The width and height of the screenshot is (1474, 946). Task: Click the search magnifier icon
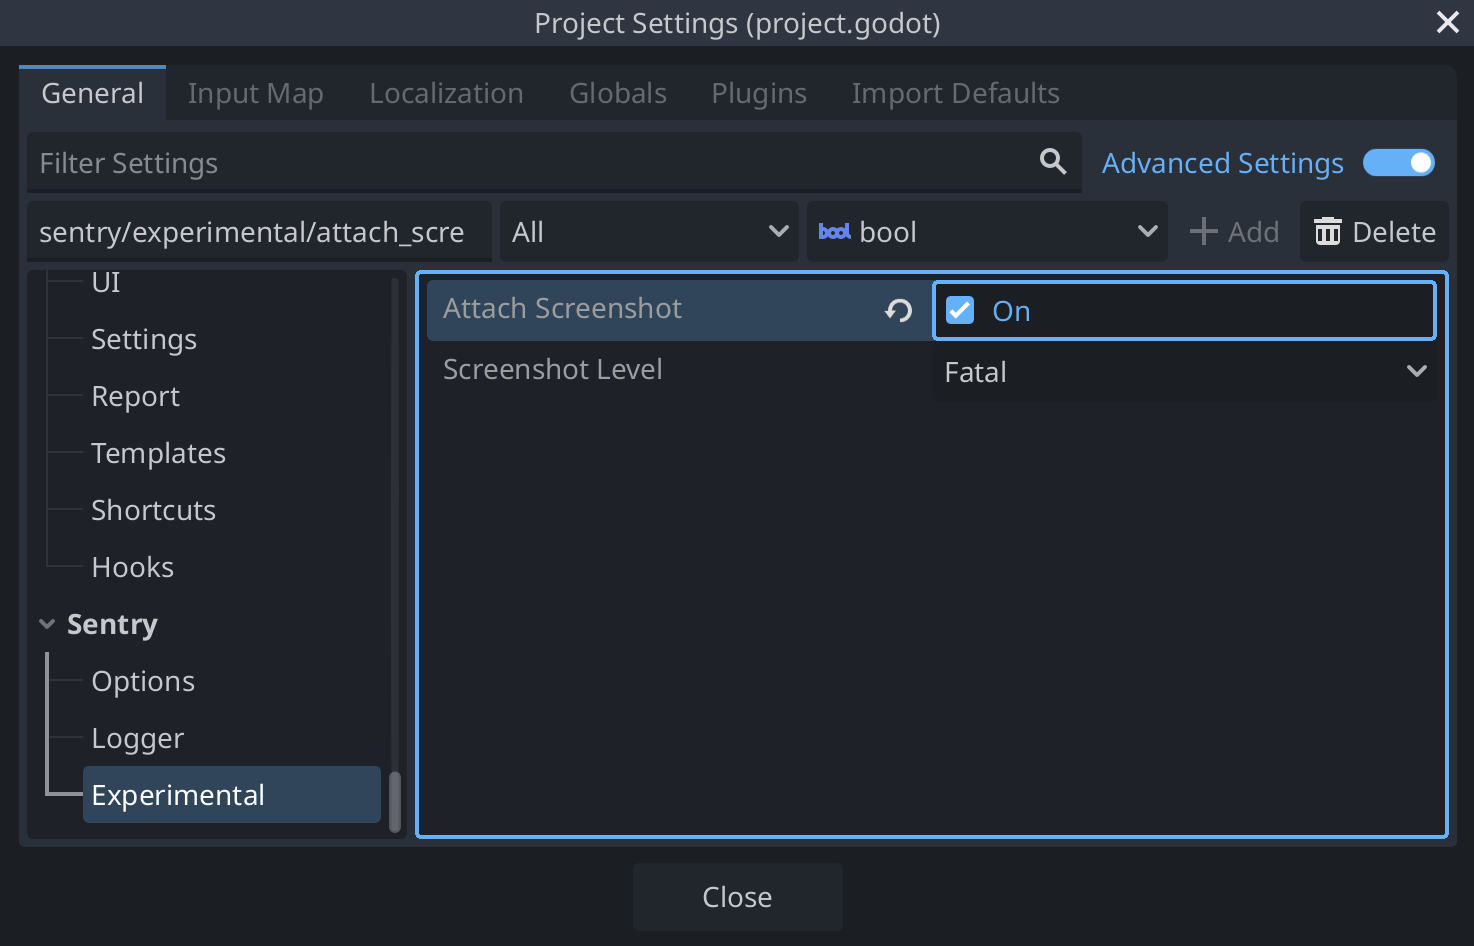[x=1051, y=161]
